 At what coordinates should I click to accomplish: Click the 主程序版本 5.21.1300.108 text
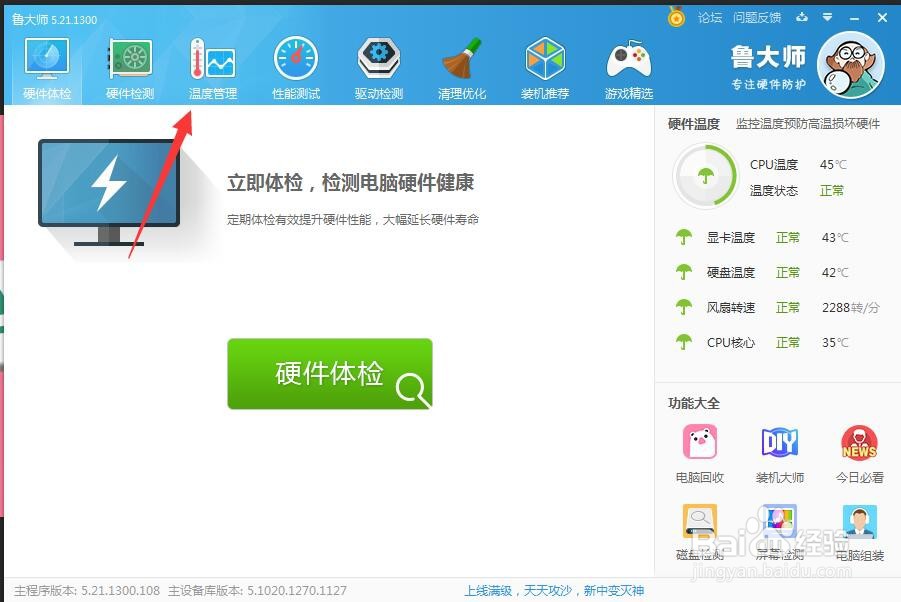[x=87, y=591]
